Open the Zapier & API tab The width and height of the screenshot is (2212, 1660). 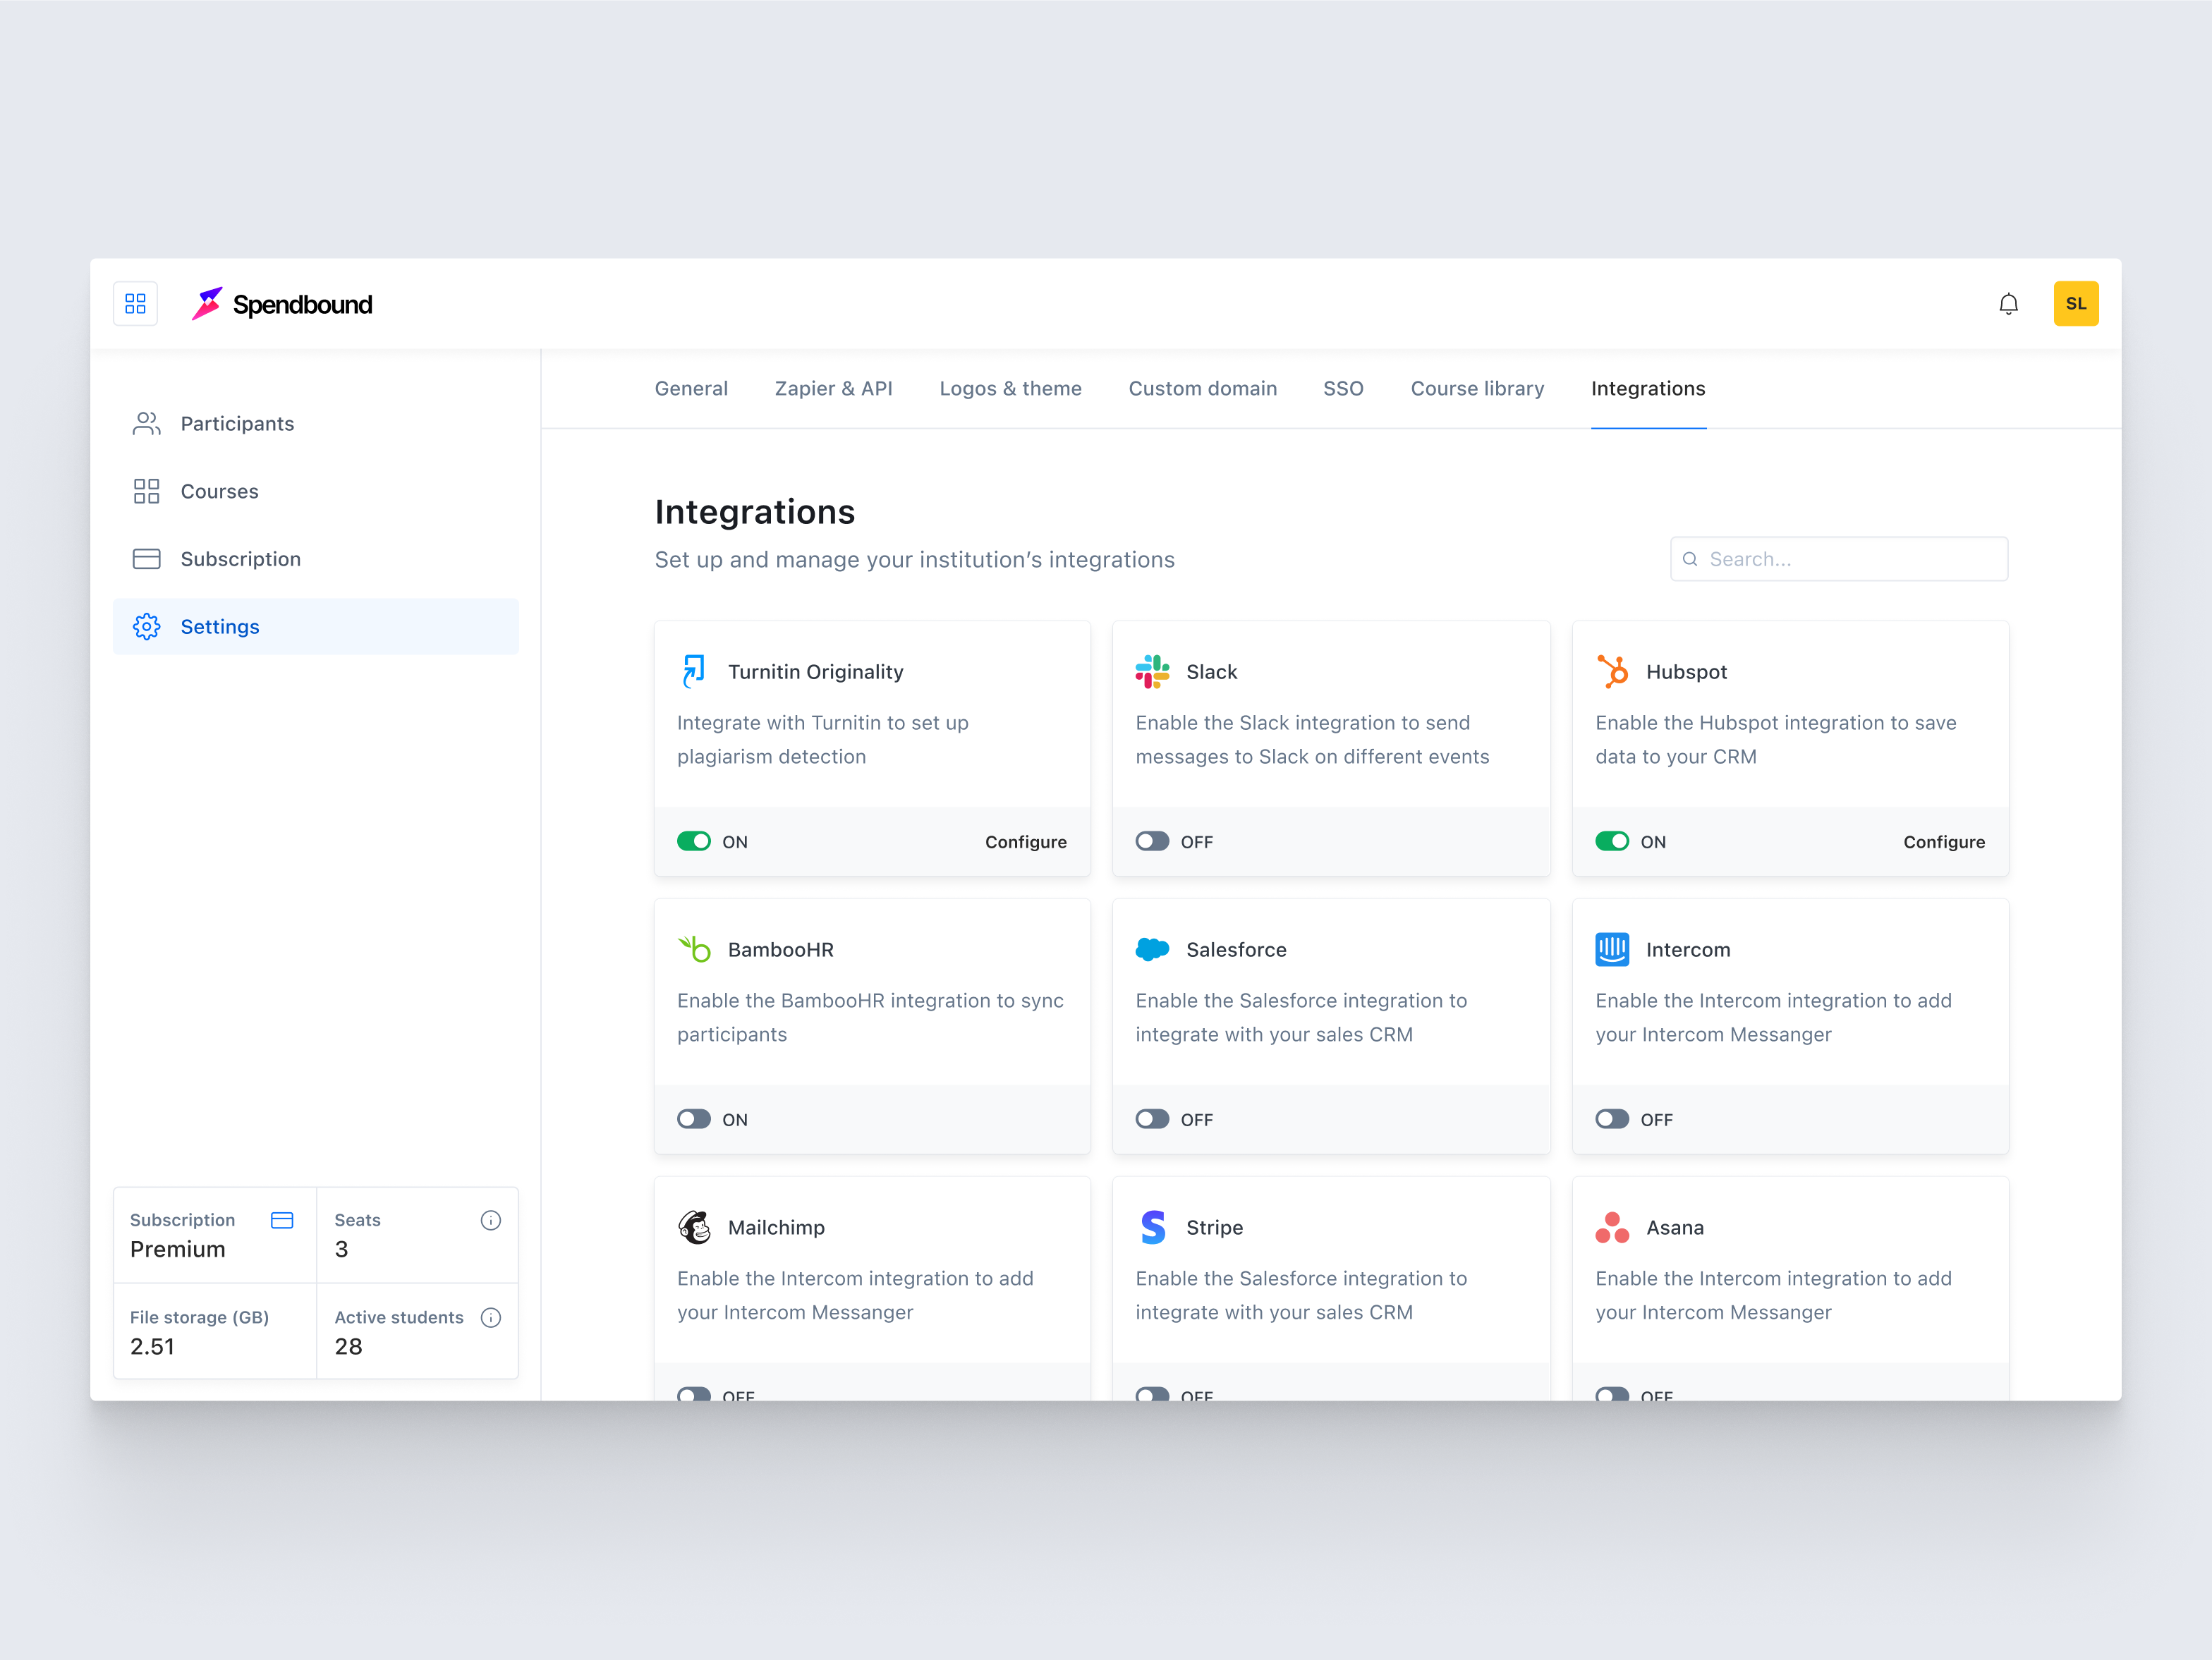pos(833,389)
